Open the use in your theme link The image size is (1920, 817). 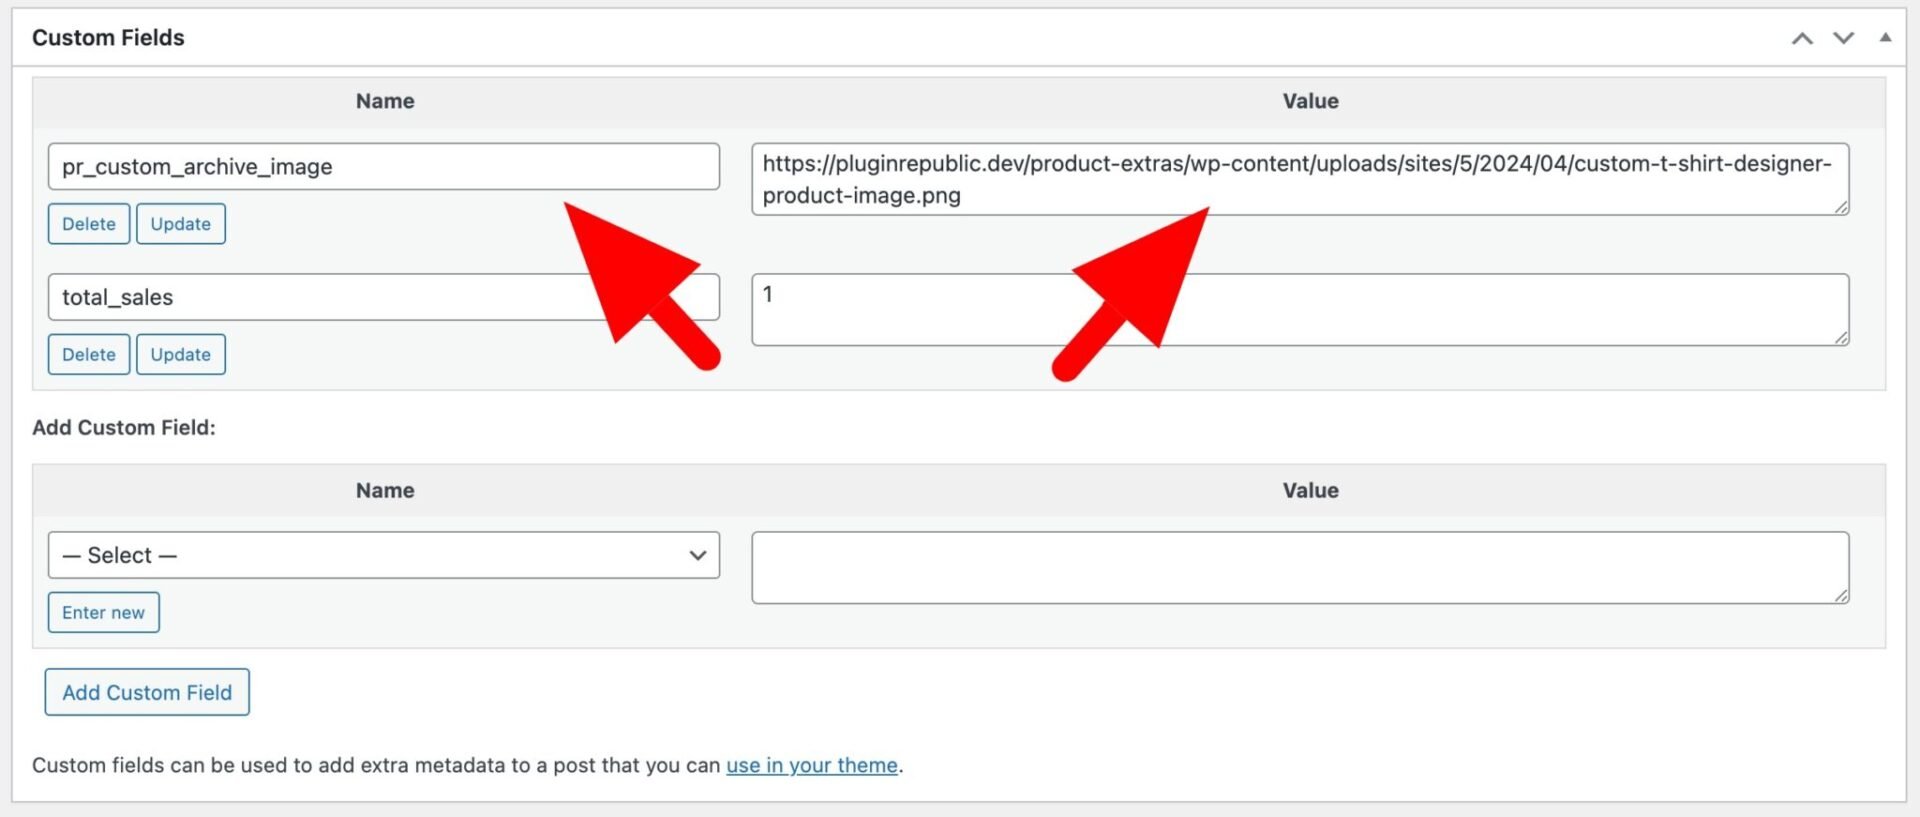point(811,765)
